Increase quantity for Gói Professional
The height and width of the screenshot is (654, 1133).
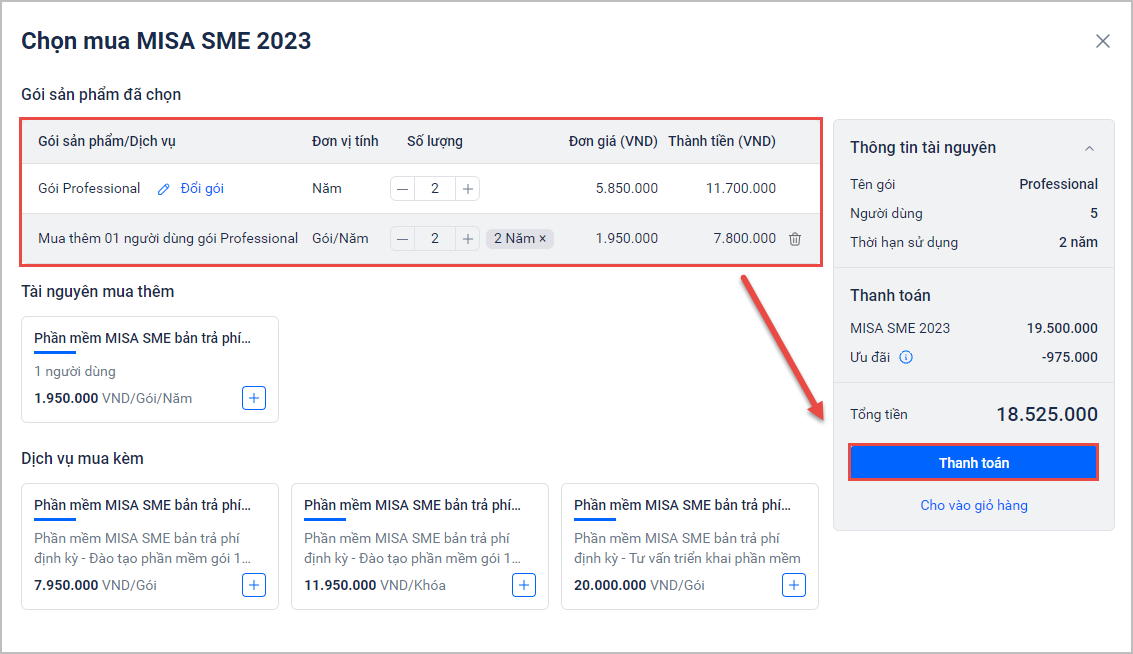[468, 189]
